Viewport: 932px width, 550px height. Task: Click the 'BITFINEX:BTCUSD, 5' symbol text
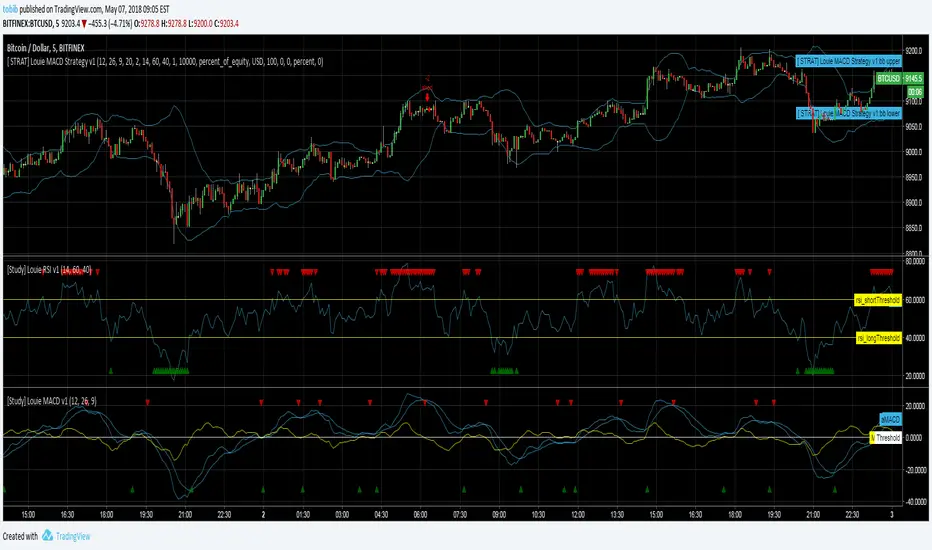point(31,24)
